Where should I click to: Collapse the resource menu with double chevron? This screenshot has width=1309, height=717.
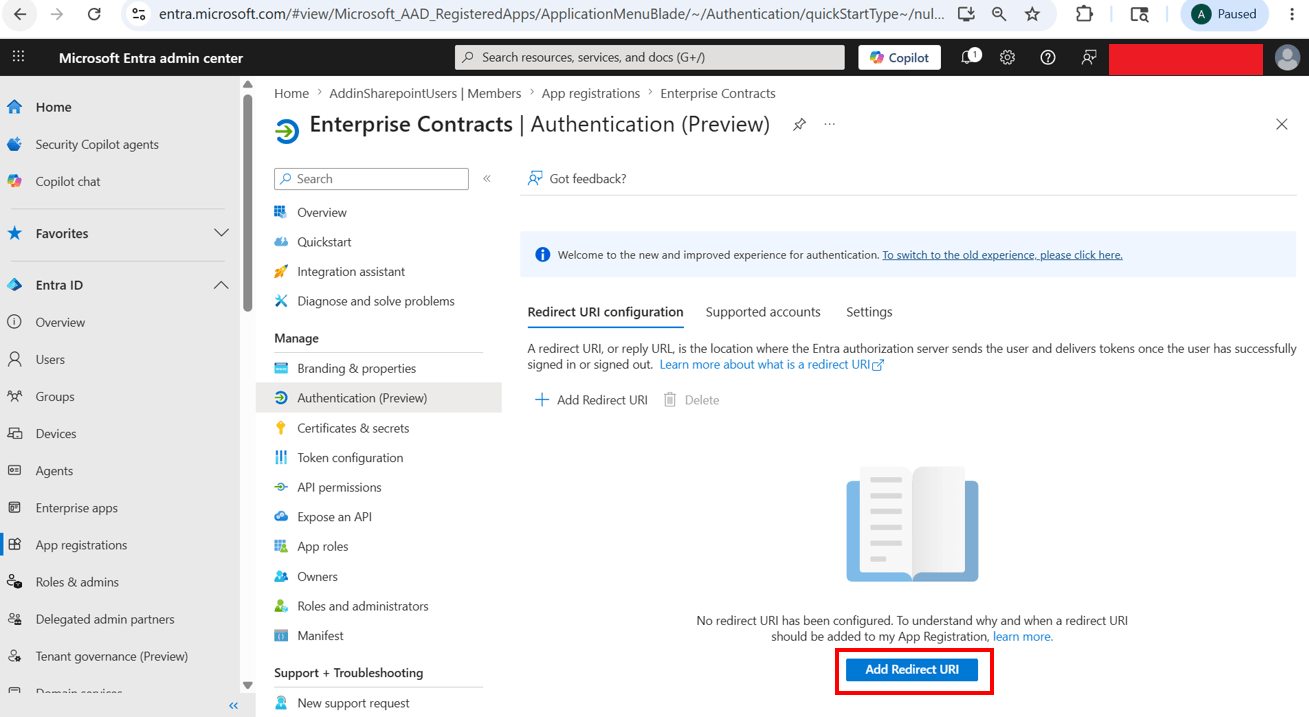point(487,179)
